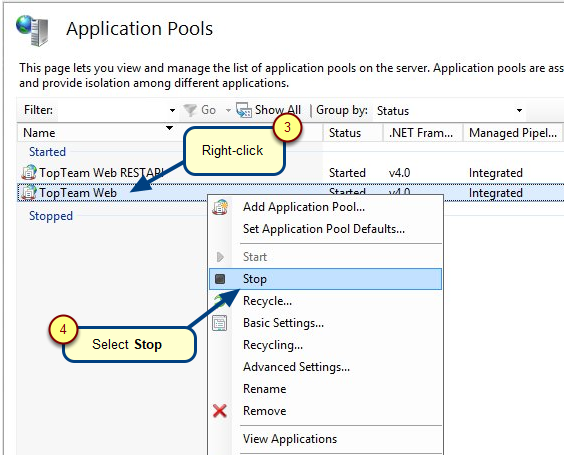Click the Application Pools server globe icon
Viewport: 568px width, 455px height.
click(32, 30)
